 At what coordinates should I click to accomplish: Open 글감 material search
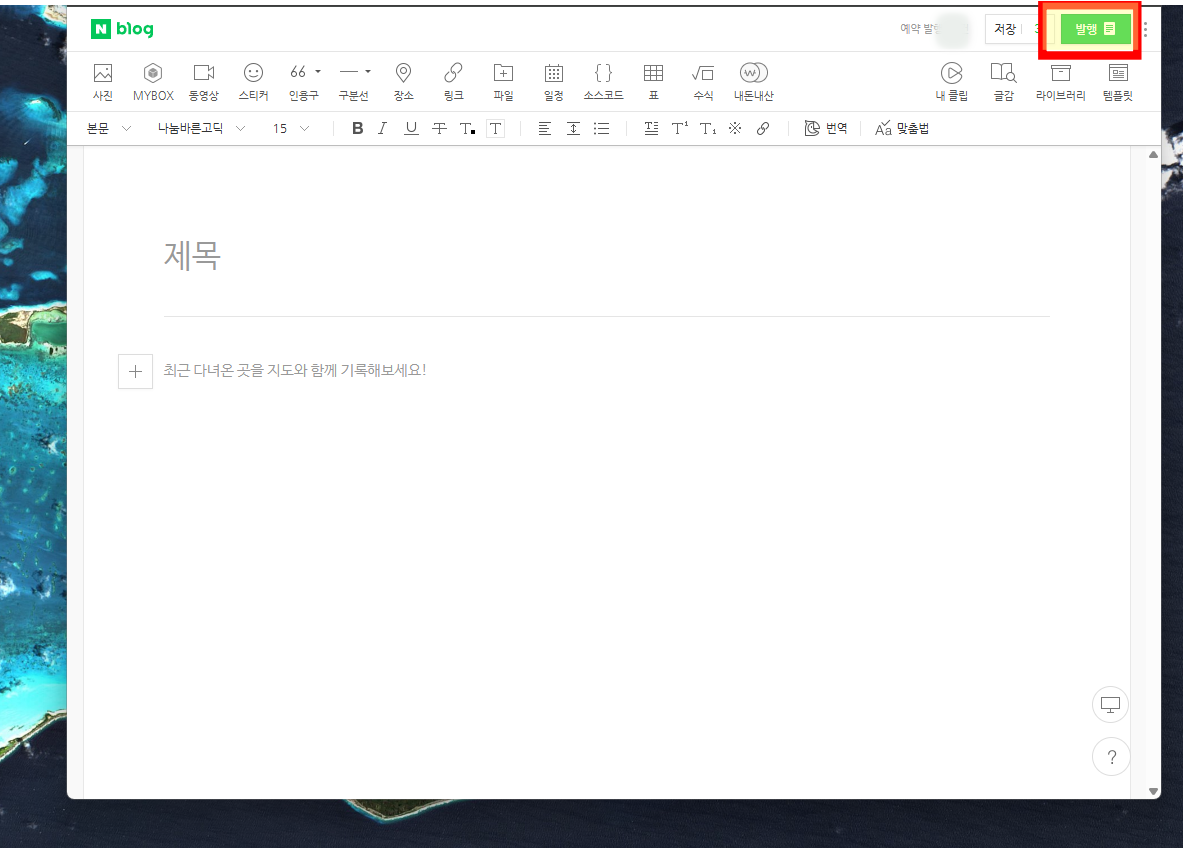pyautogui.click(x=1003, y=81)
